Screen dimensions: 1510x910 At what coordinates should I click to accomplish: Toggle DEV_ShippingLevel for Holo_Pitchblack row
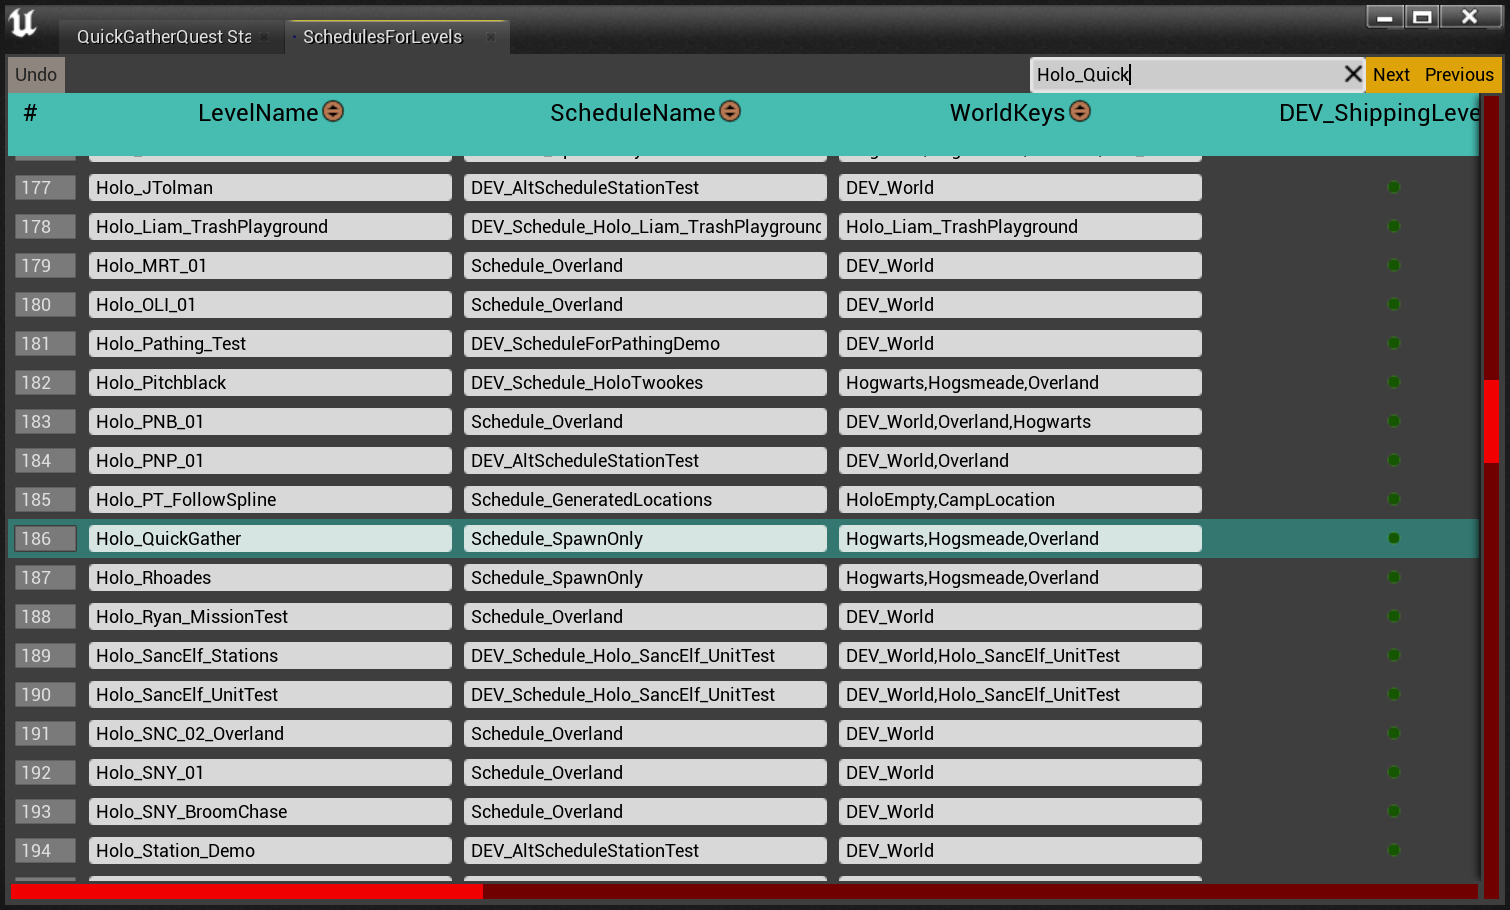point(1394,382)
